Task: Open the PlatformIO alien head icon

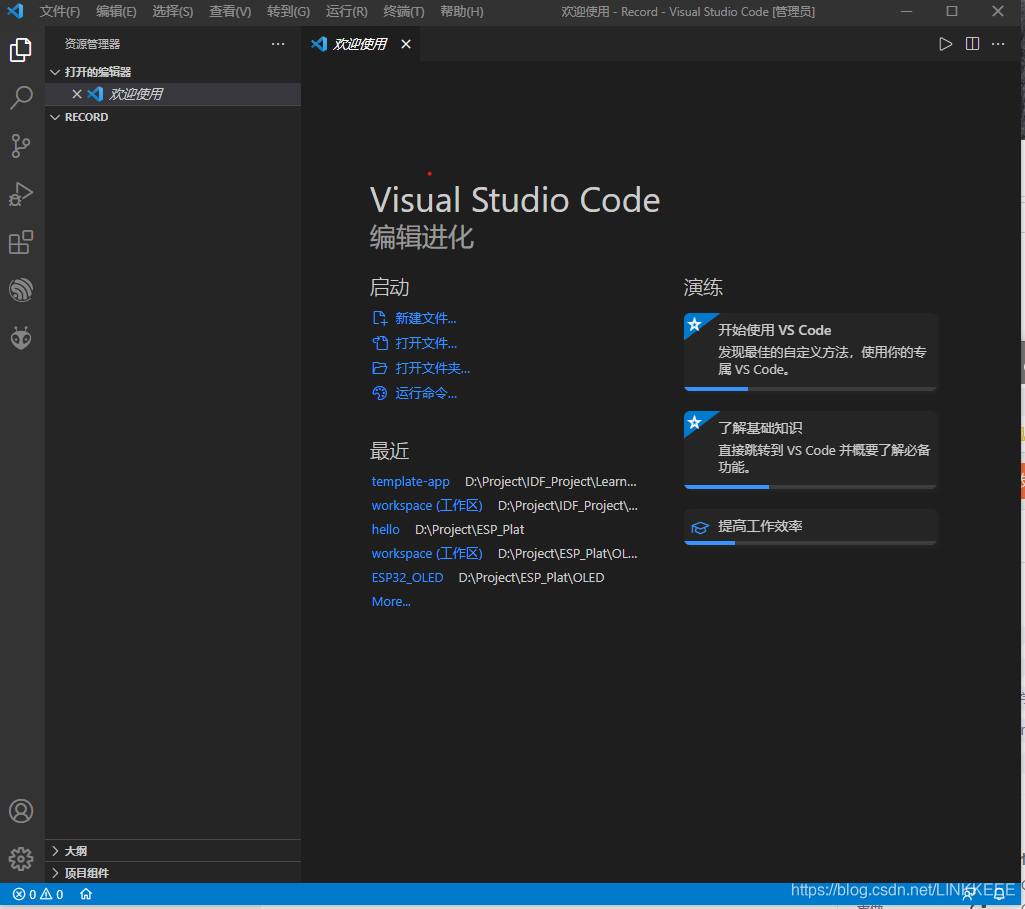Action: [21, 338]
